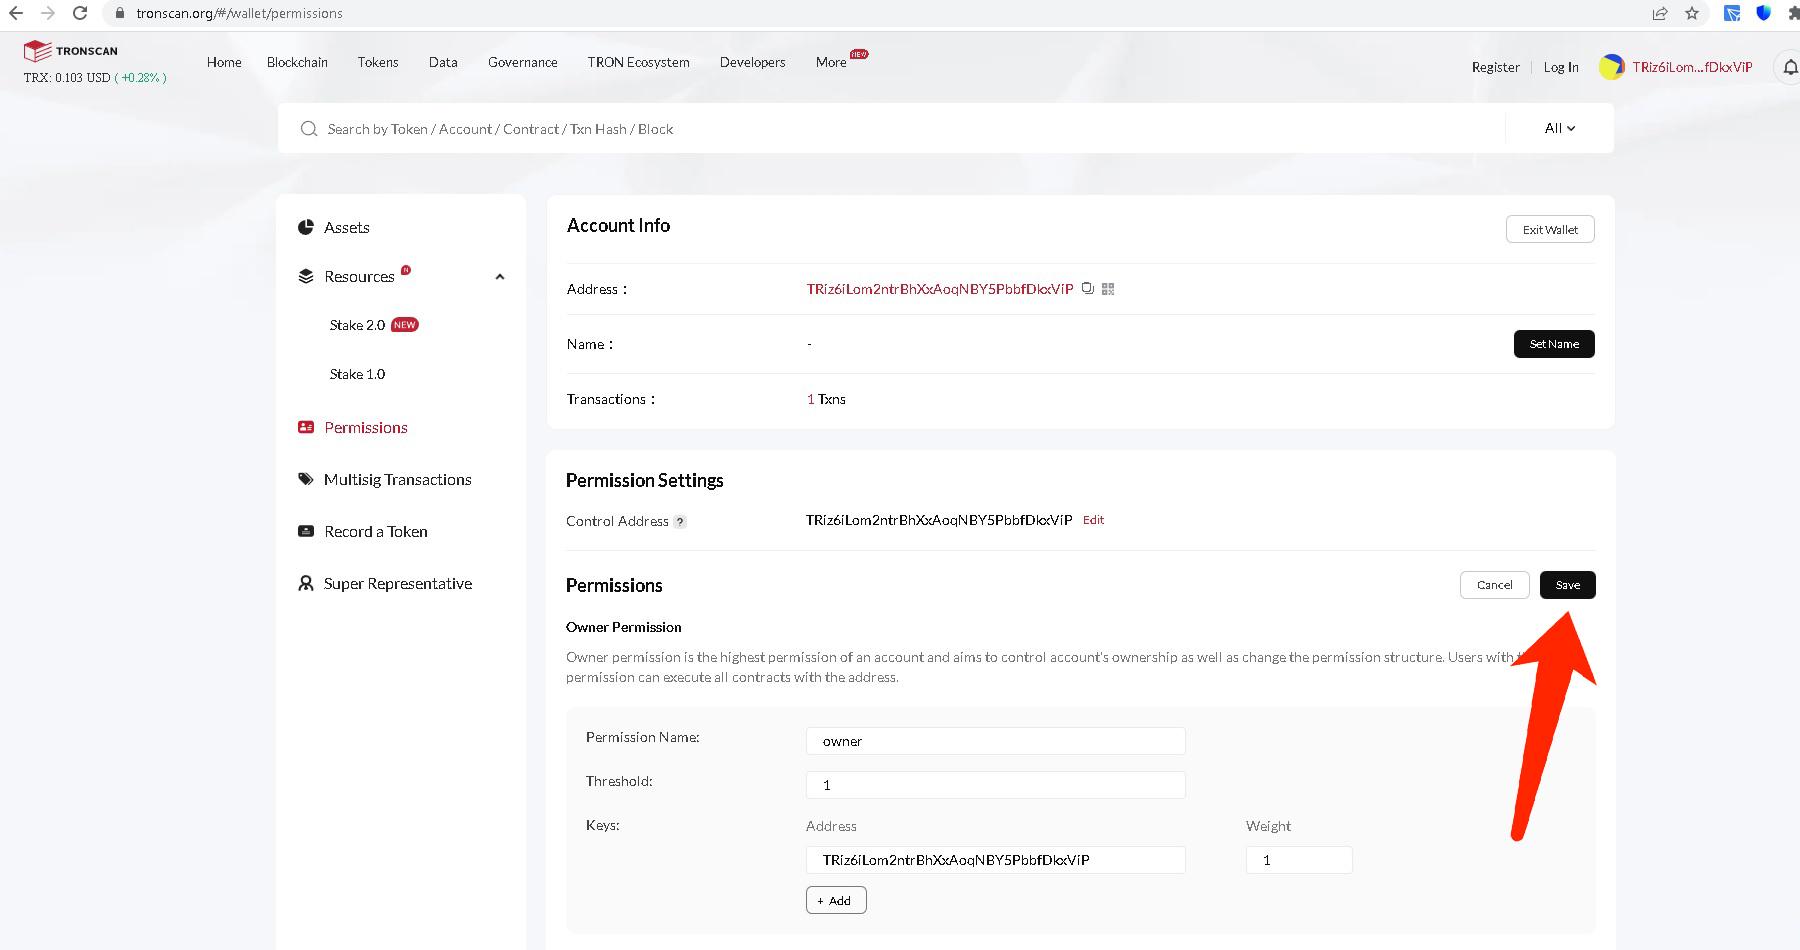Click the browser address bar URL

click(239, 13)
